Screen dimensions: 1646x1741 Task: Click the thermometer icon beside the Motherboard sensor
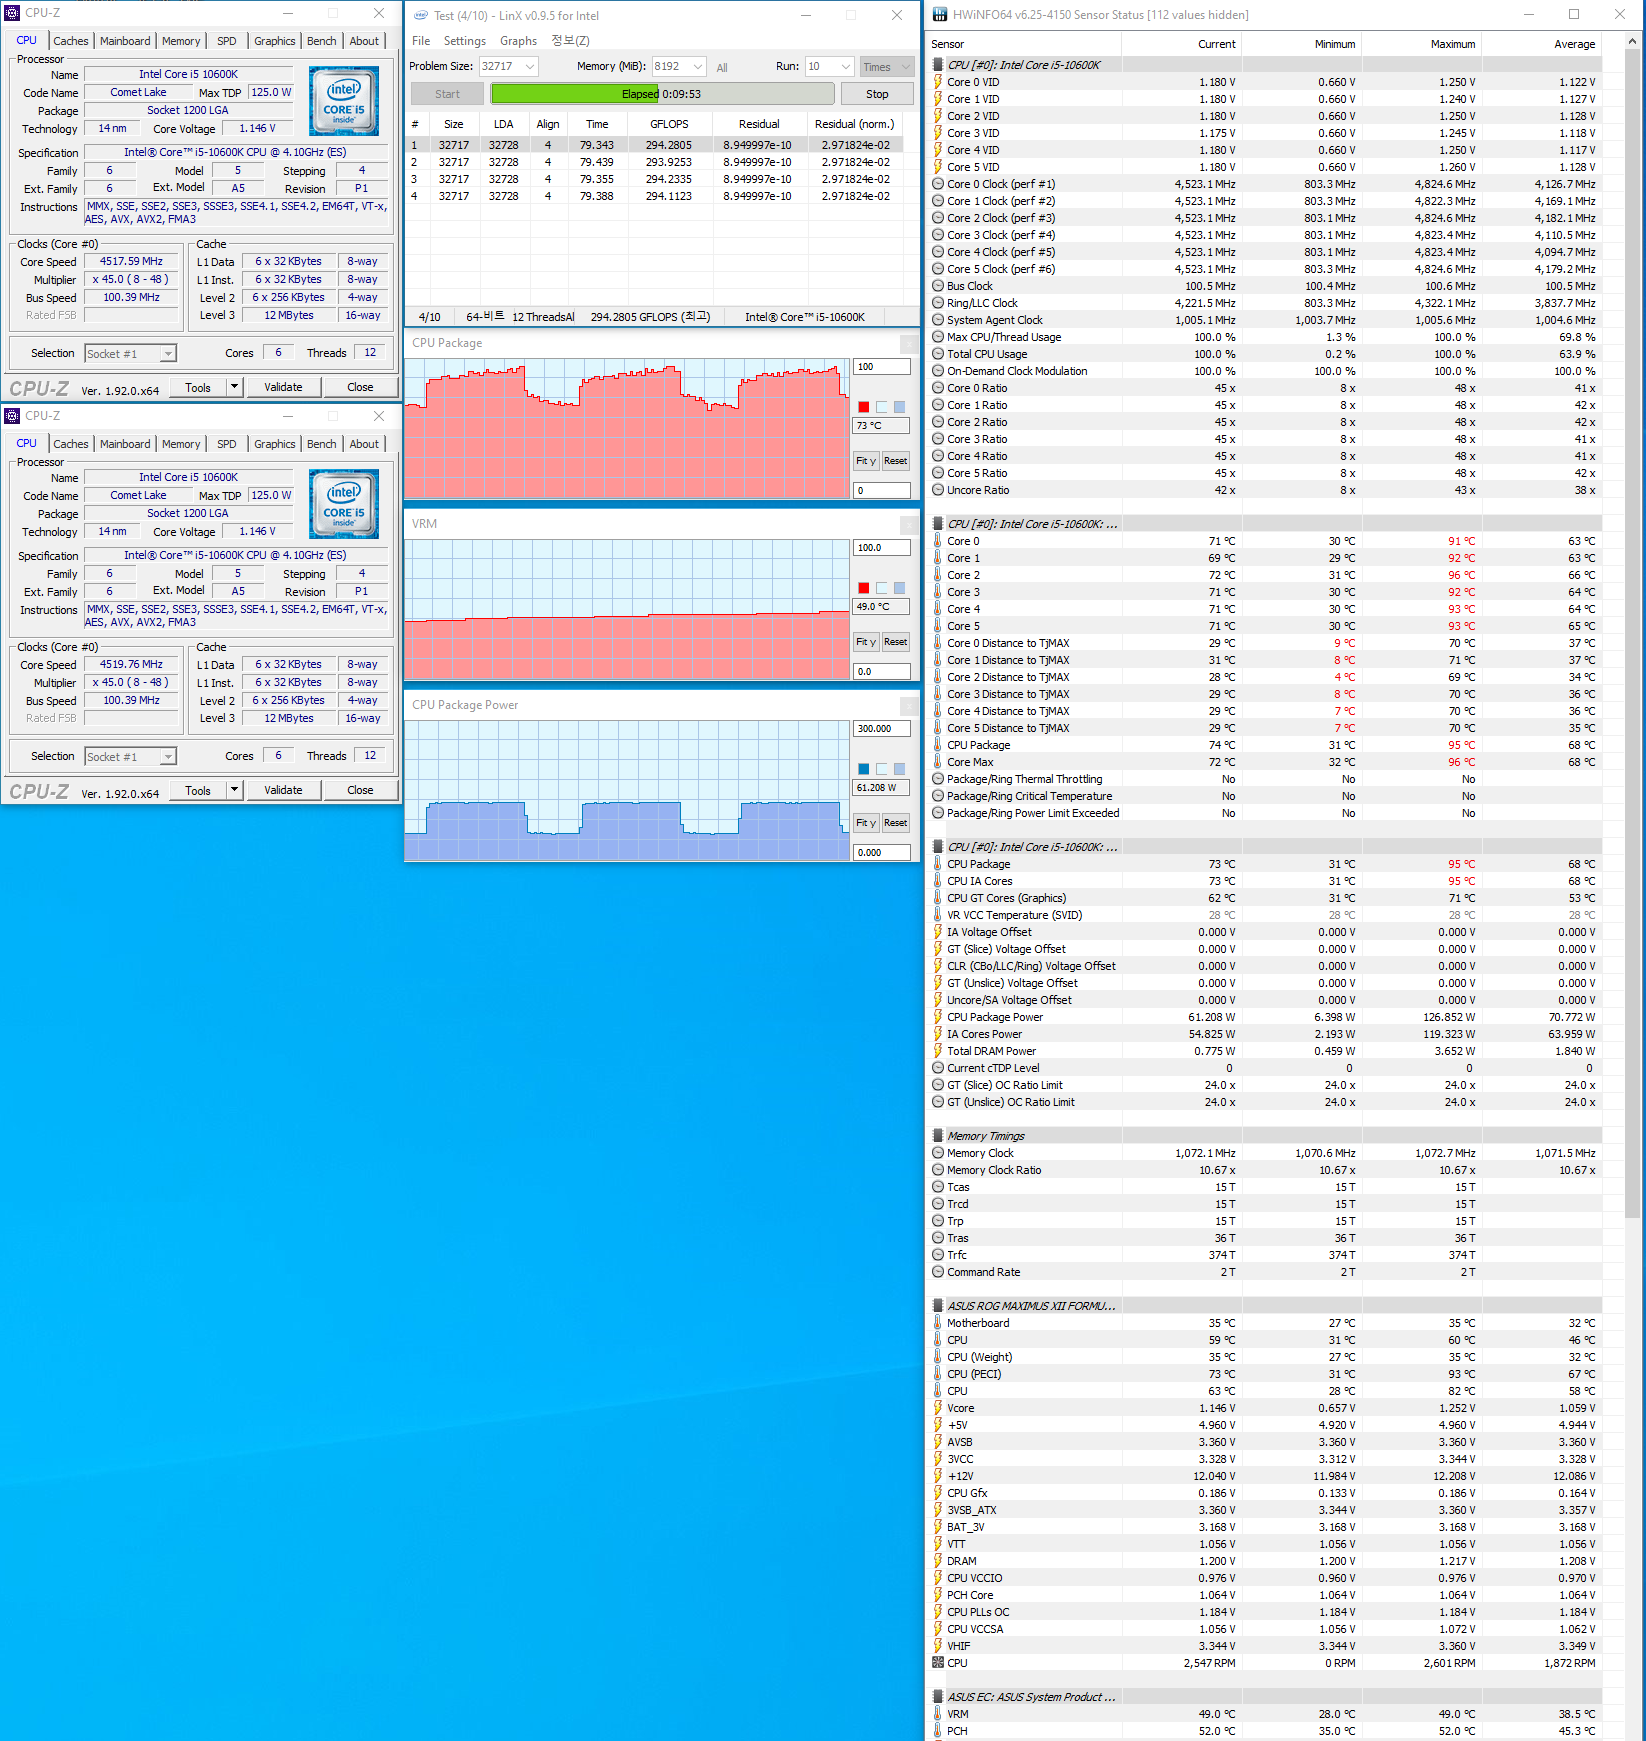coord(938,1323)
